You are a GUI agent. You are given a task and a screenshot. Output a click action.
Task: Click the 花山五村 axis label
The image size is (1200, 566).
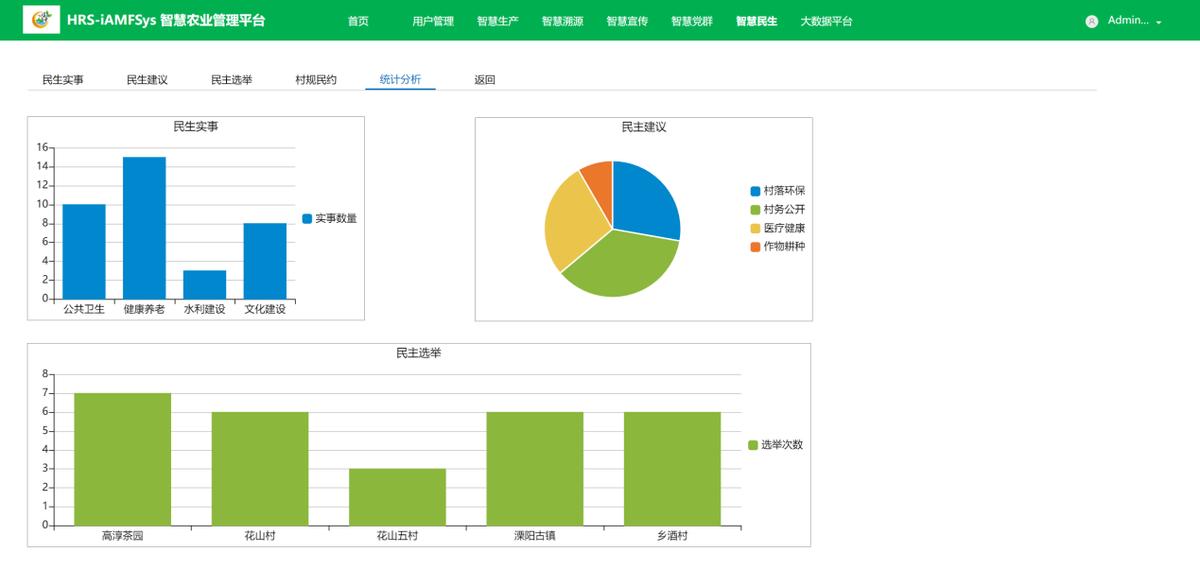397,536
